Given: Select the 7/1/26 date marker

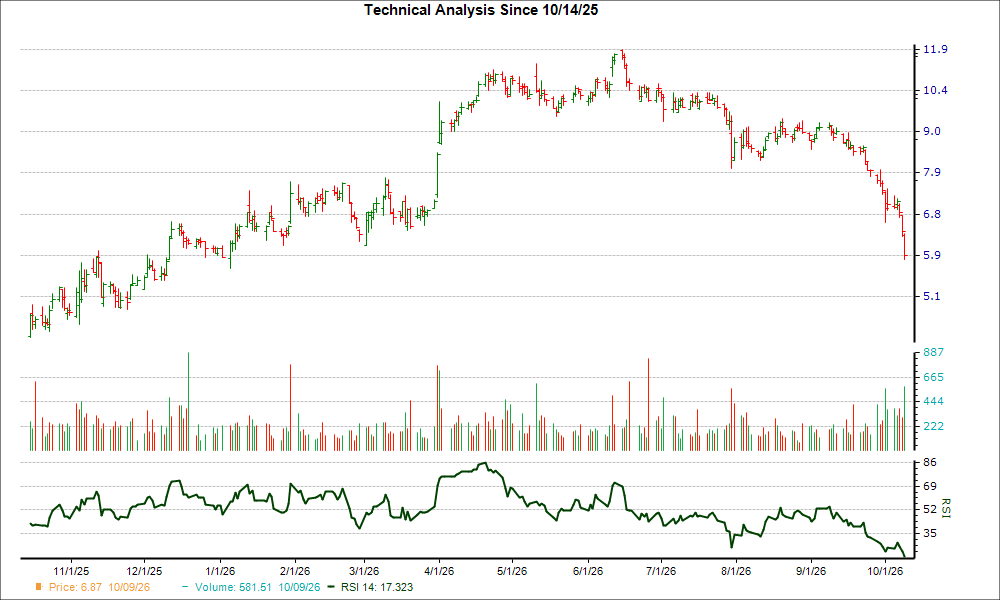Looking at the screenshot, I should pyautogui.click(x=661, y=571).
